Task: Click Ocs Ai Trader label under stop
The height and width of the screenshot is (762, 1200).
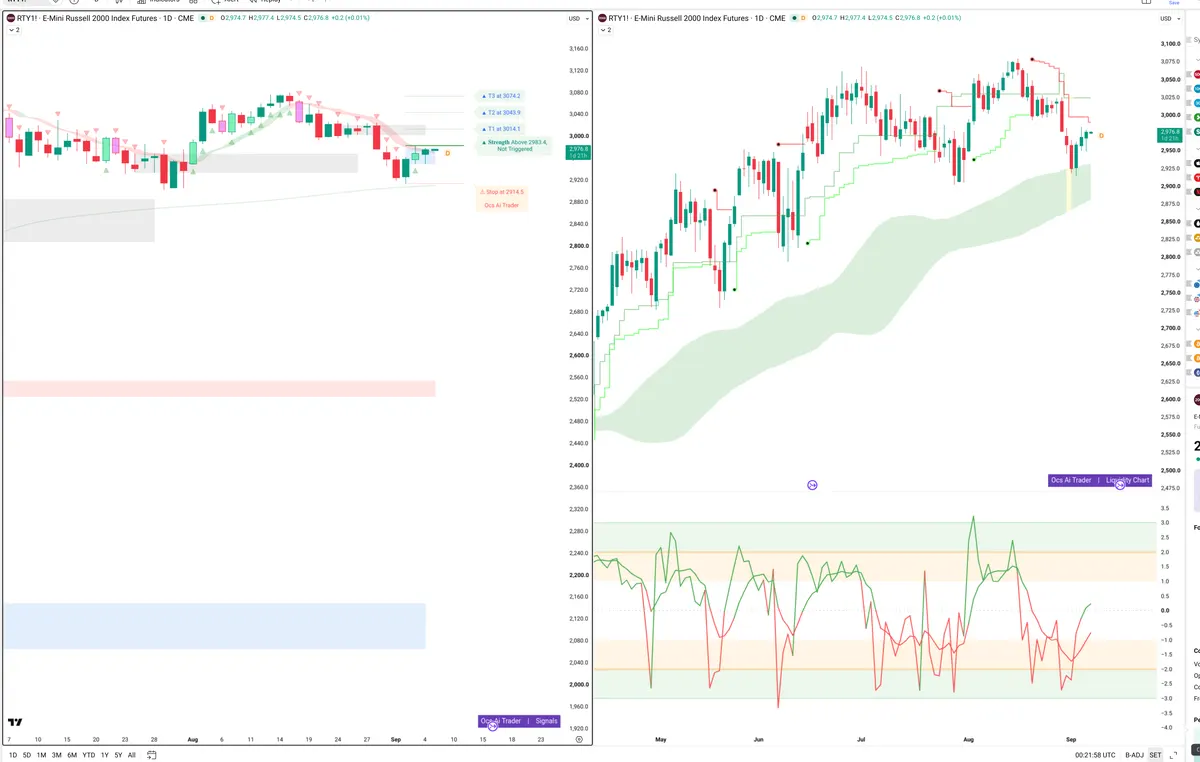Action: coord(502,205)
